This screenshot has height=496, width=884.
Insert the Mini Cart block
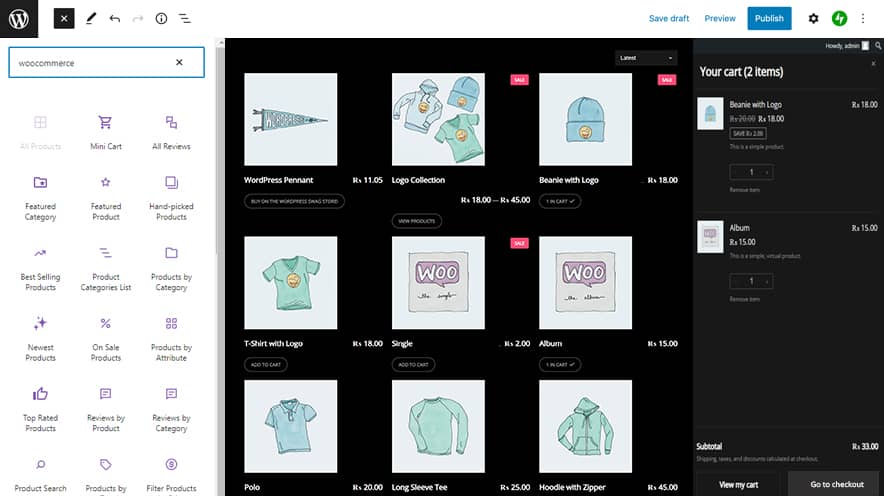(106, 132)
